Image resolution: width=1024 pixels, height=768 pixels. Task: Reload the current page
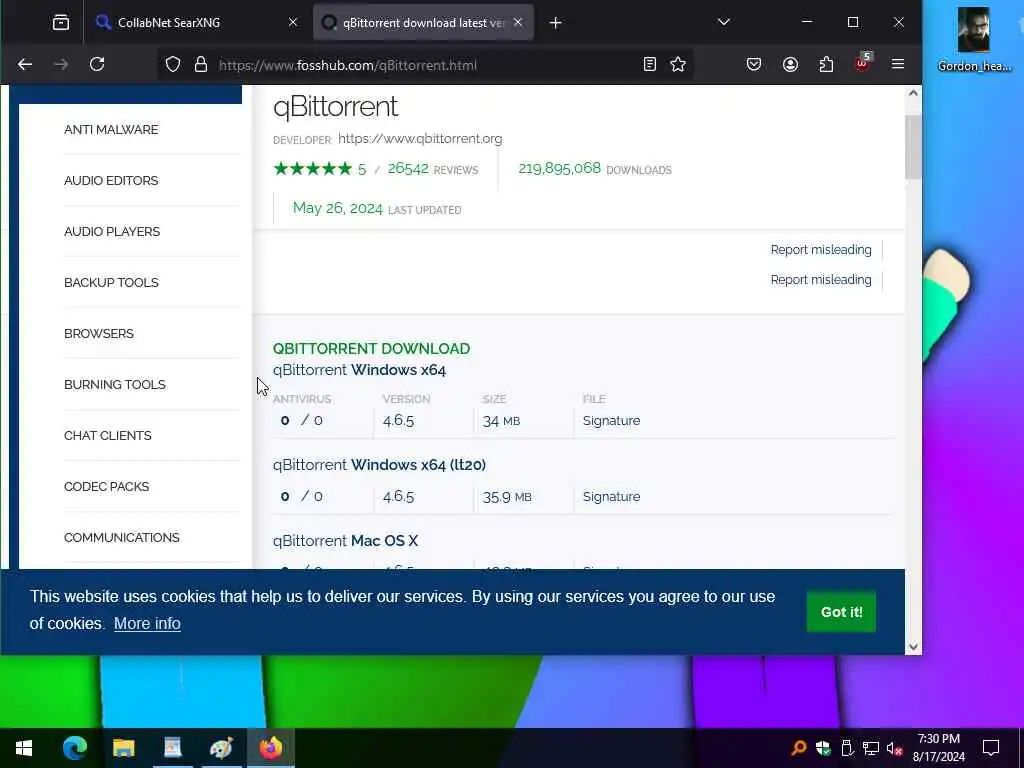click(97, 64)
